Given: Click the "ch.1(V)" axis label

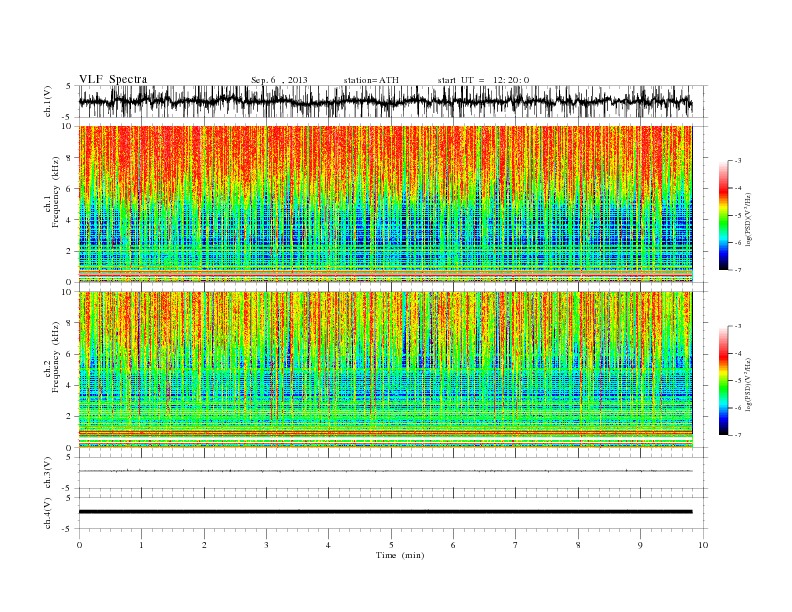Looking at the screenshot, I should tap(48, 101).
